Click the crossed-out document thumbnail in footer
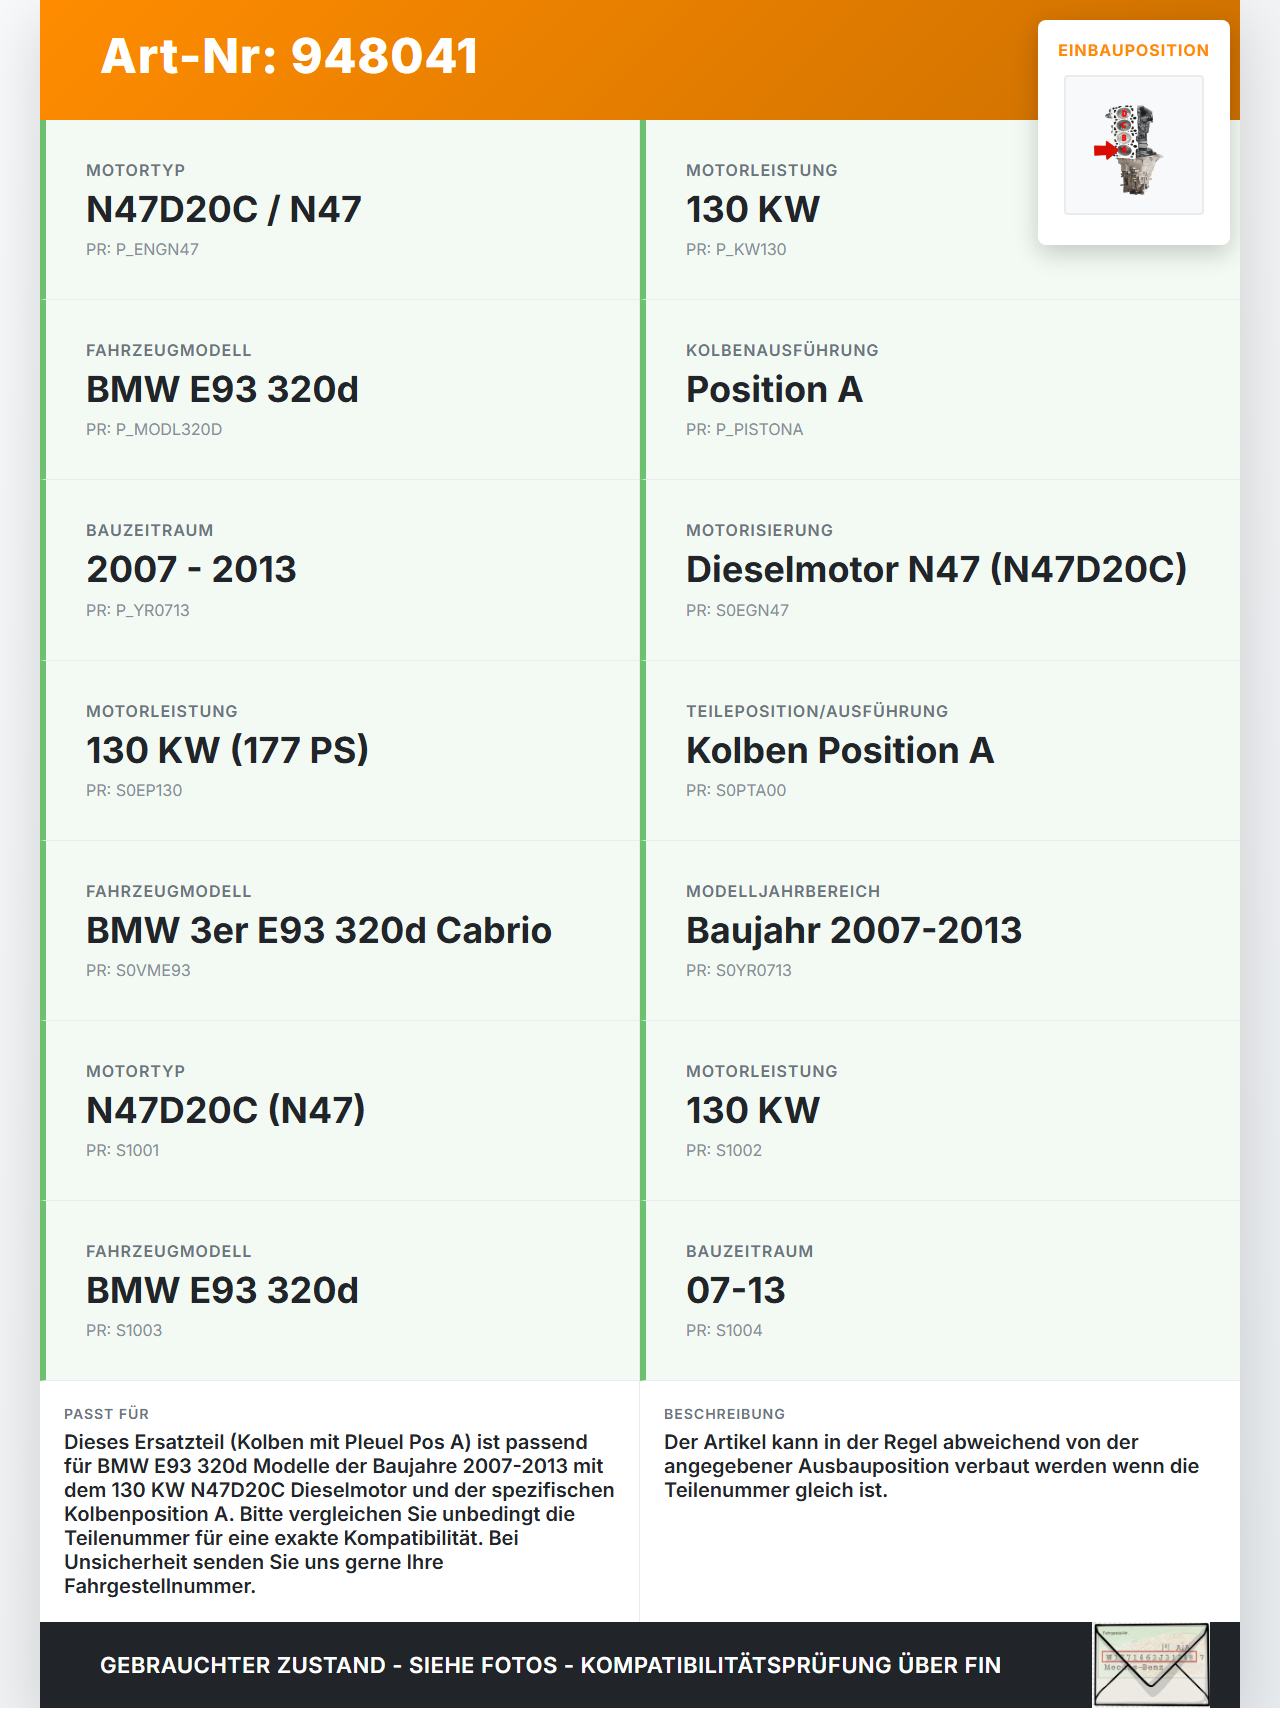 1151,1664
